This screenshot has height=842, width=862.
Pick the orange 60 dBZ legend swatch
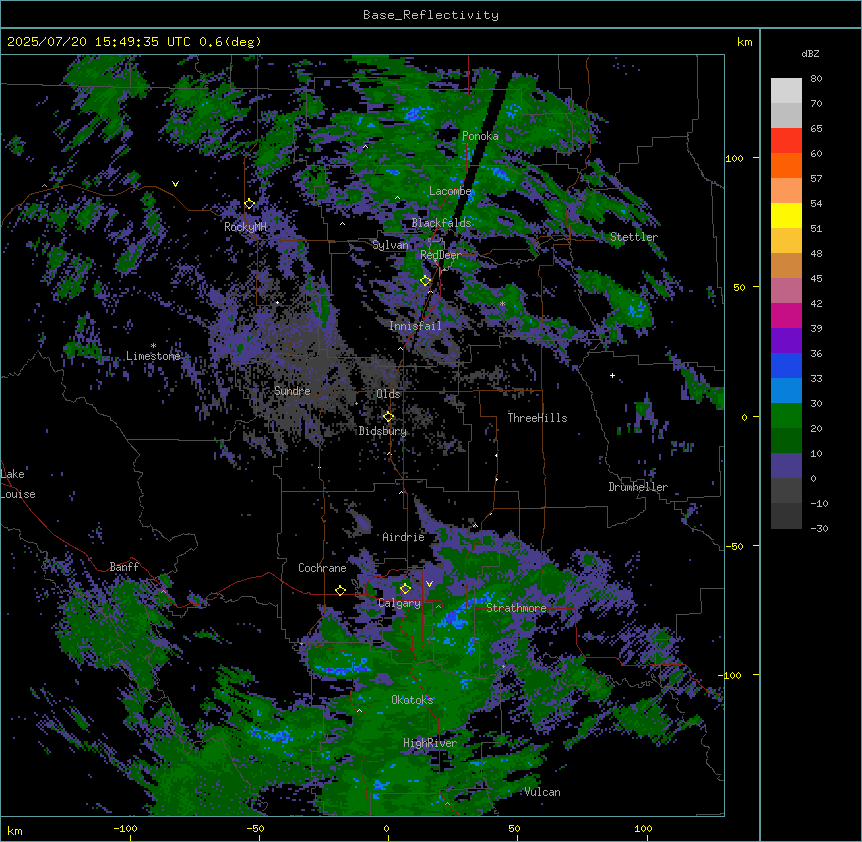(x=786, y=165)
